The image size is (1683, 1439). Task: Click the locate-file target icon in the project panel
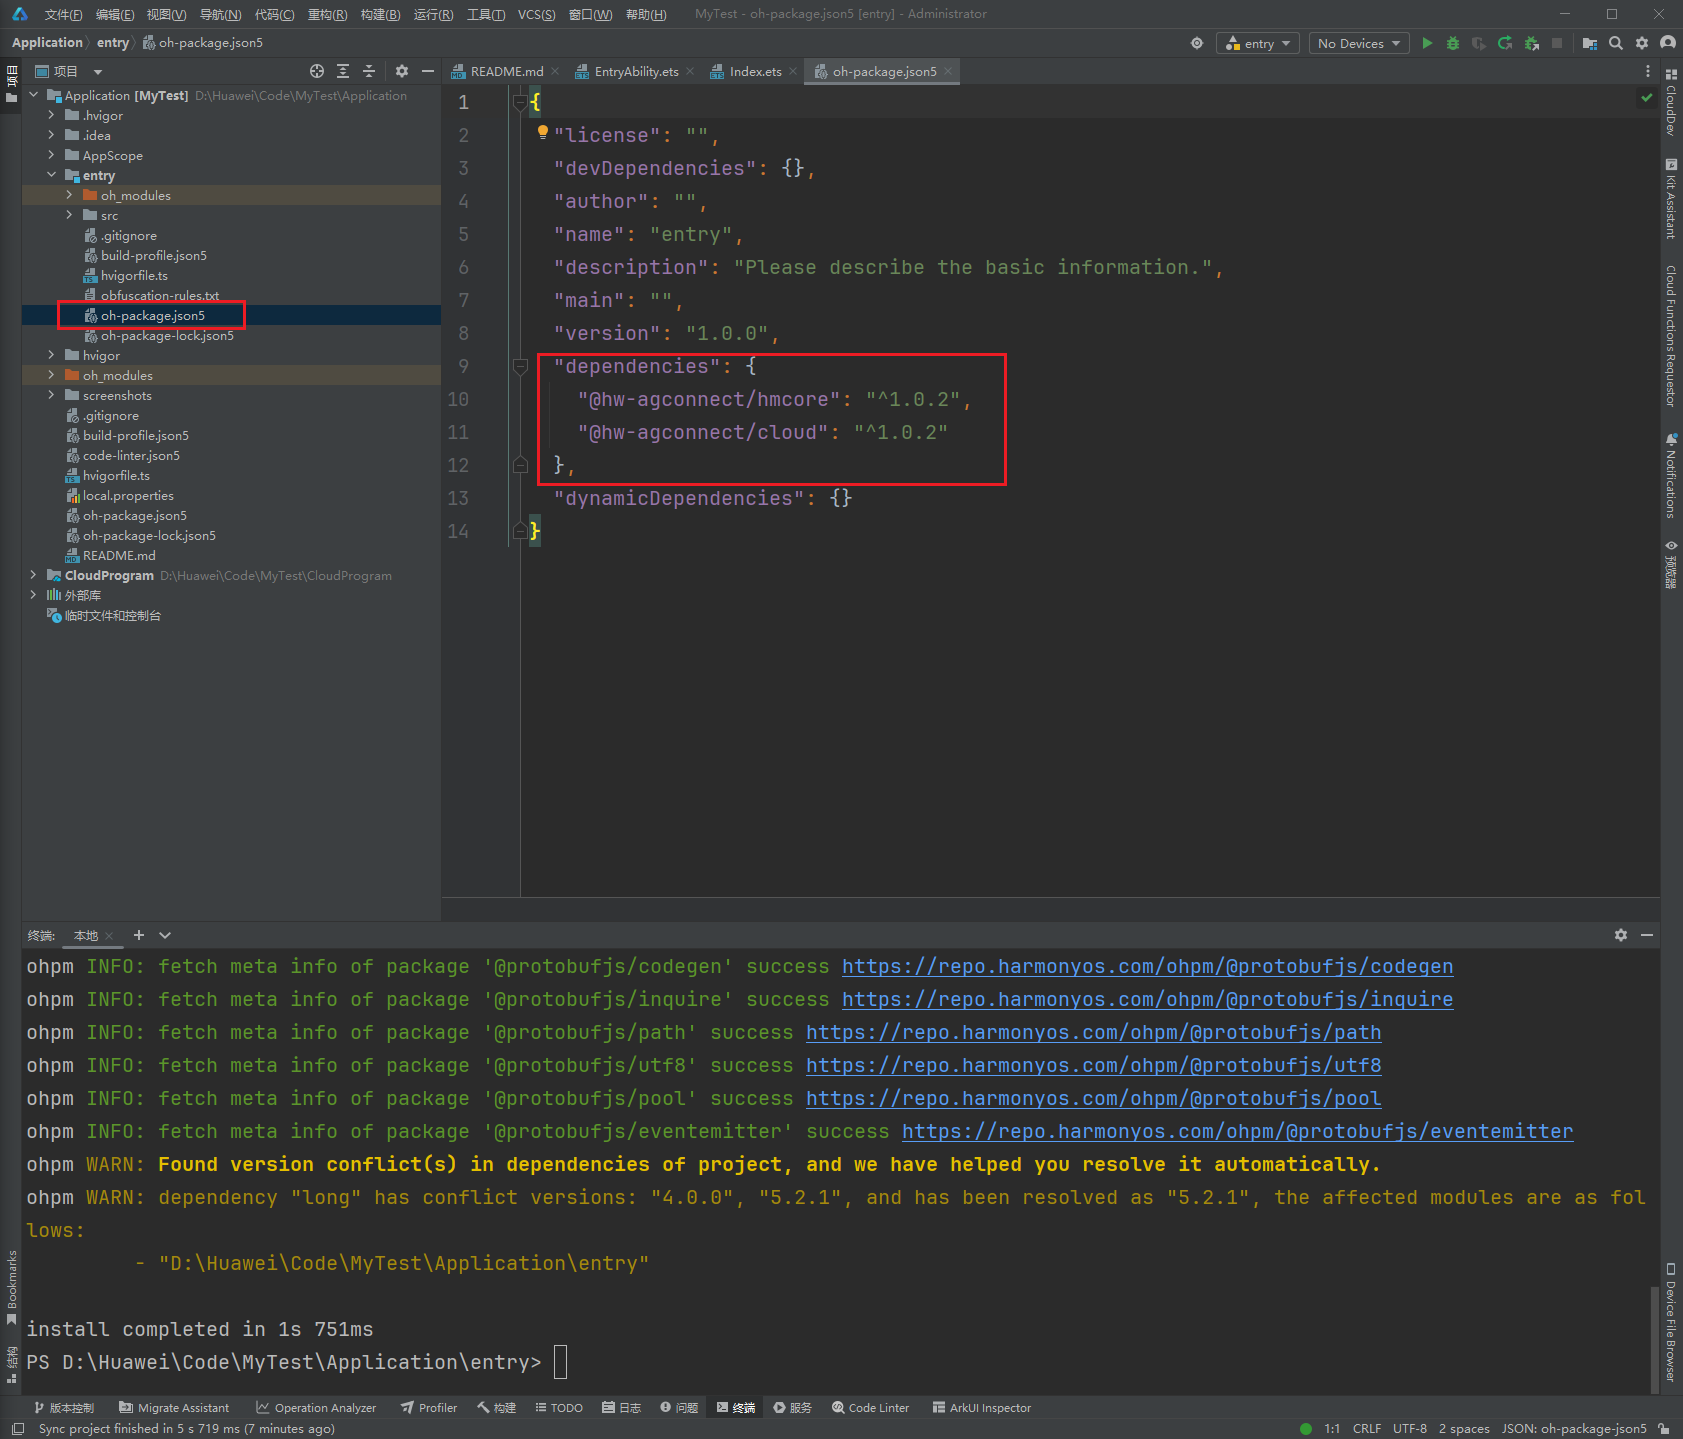pos(317,71)
